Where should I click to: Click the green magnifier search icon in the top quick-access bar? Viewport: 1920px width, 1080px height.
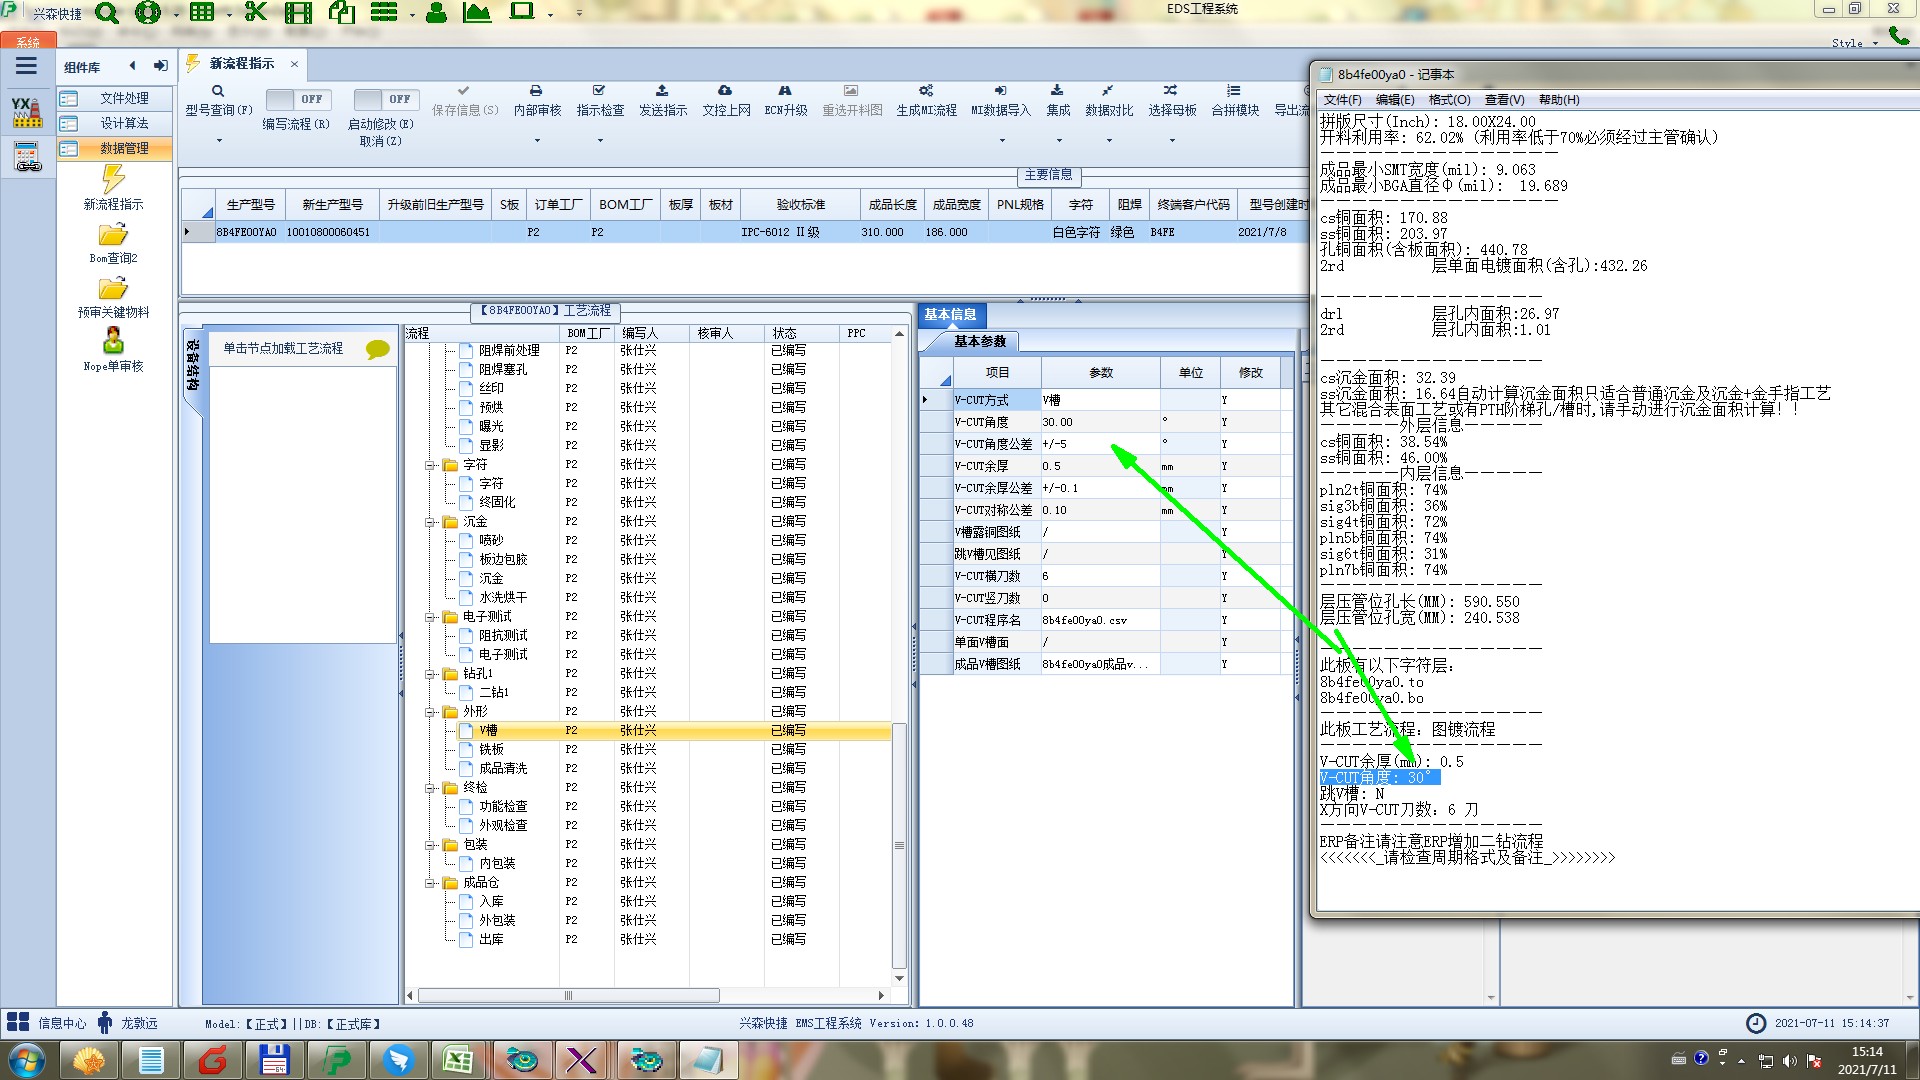point(106,13)
